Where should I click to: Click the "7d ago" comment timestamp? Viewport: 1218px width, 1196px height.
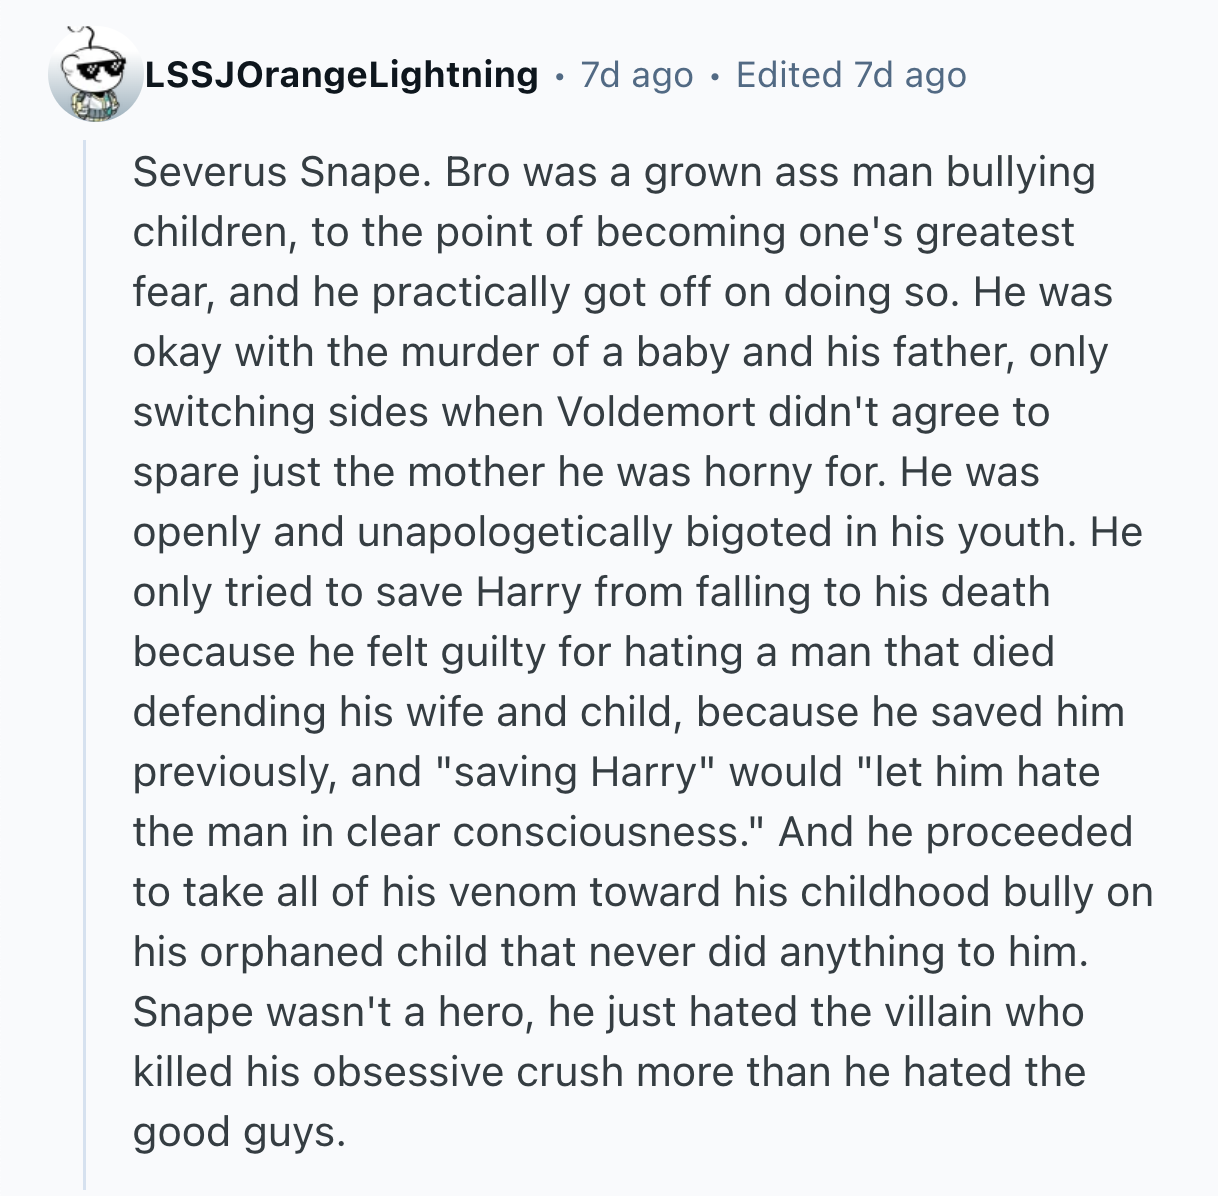click(x=636, y=75)
